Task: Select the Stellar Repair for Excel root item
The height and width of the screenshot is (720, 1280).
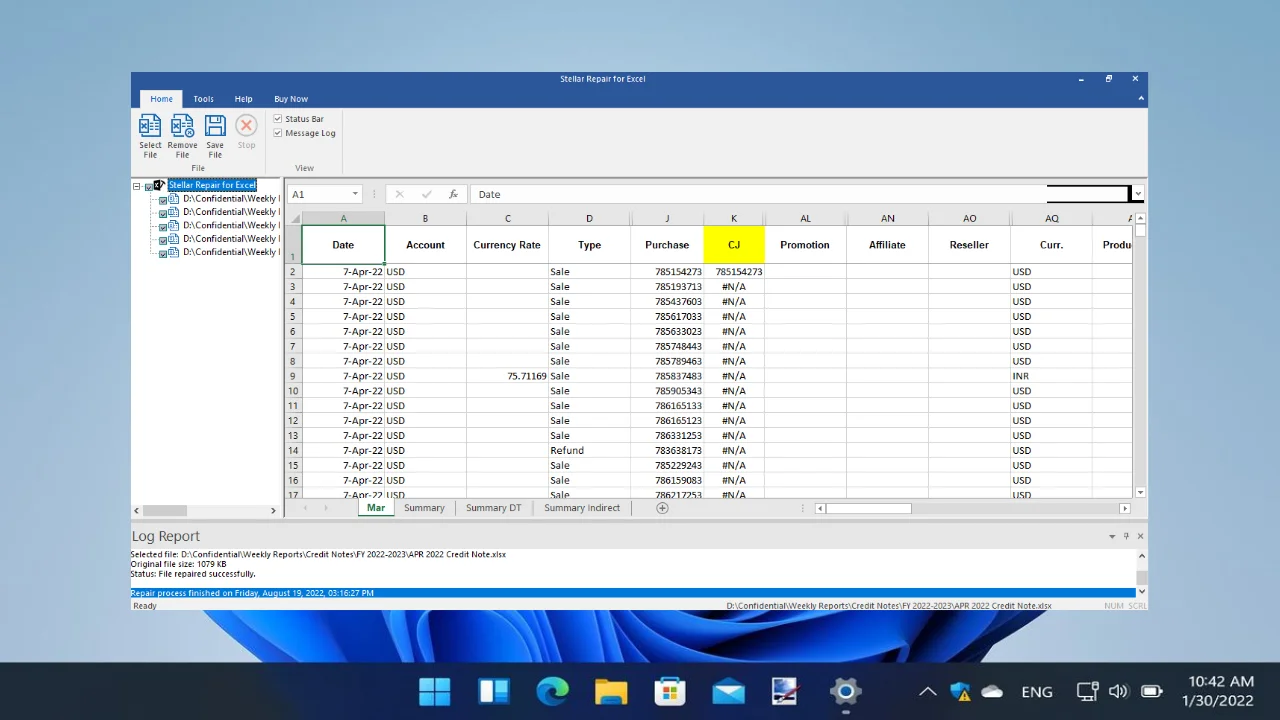Action: click(212, 185)
